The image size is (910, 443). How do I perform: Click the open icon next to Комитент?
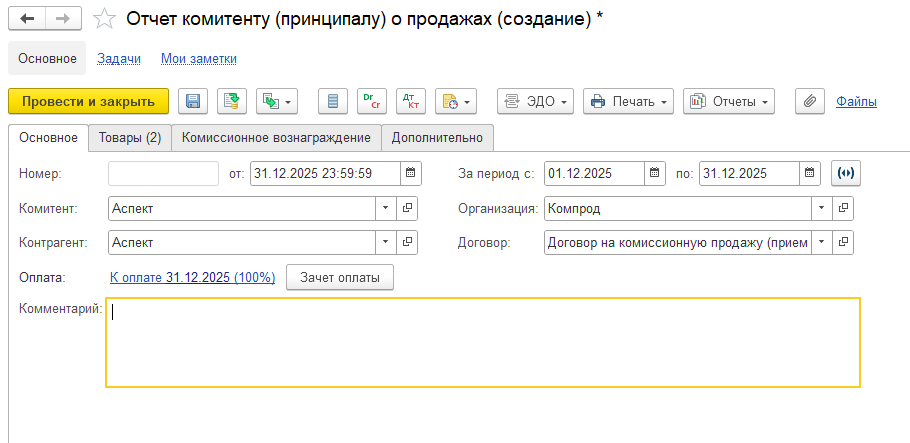pyautogui.click(x=407, y=208)
